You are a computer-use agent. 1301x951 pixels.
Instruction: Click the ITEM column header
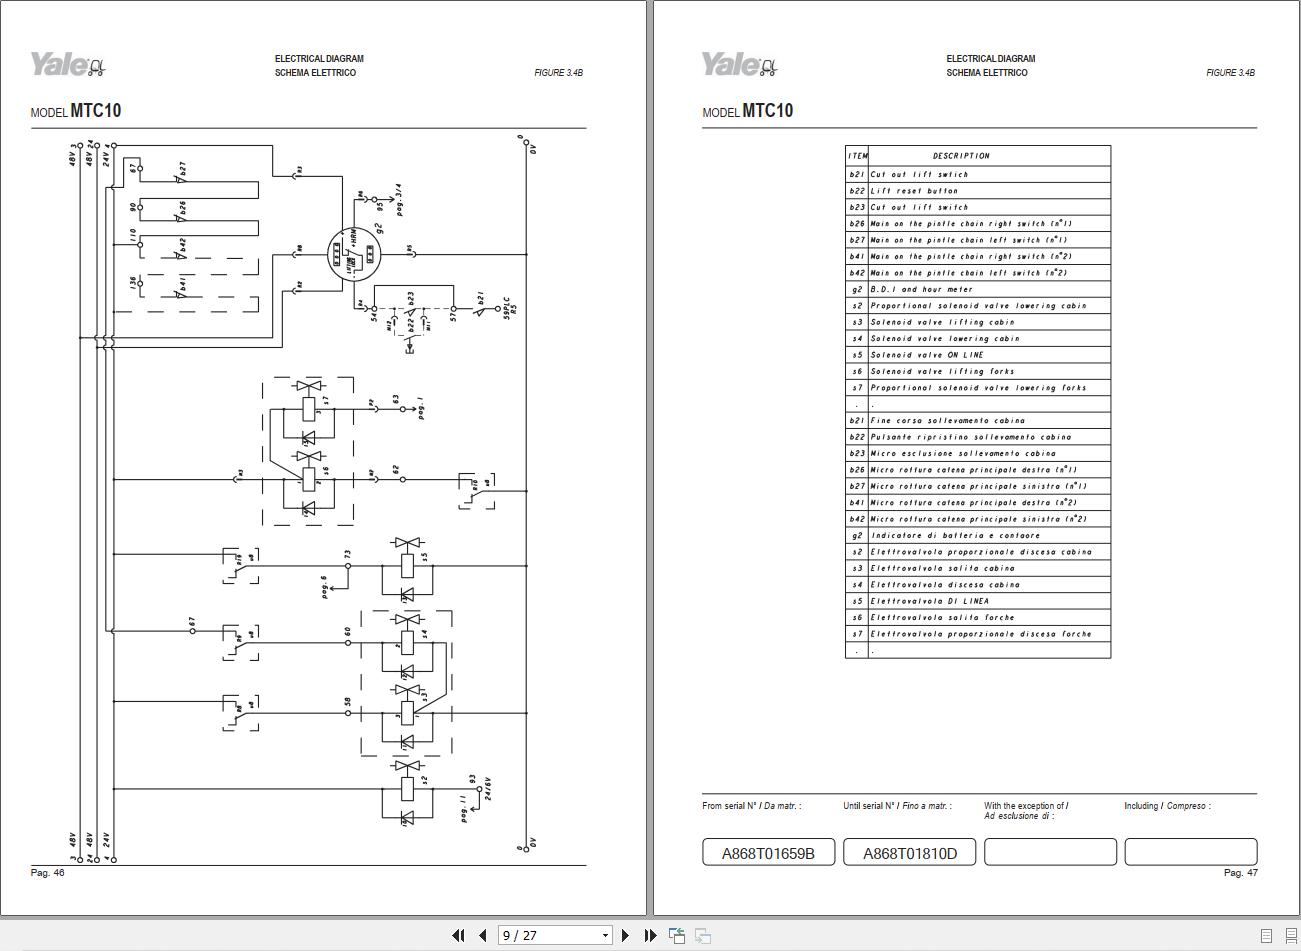coord(857,156)
